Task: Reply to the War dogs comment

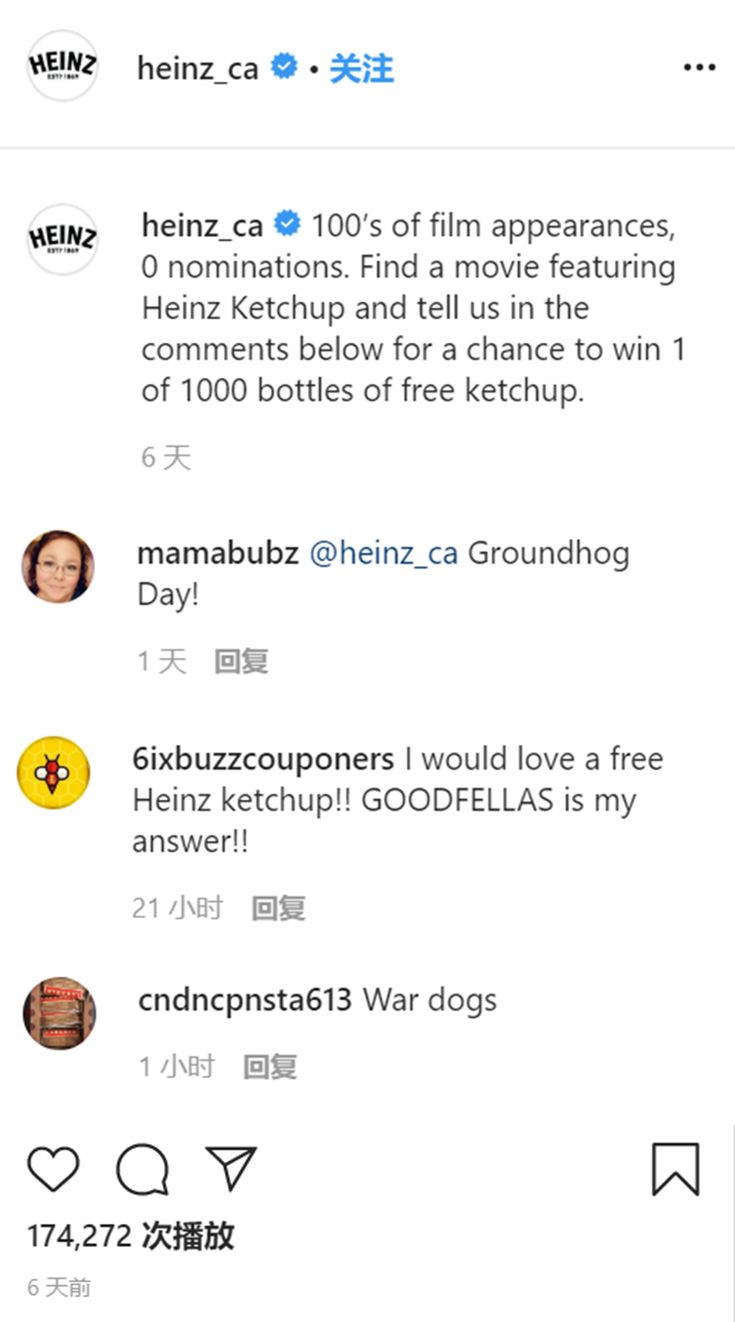Action: [x=270, y=1067]
